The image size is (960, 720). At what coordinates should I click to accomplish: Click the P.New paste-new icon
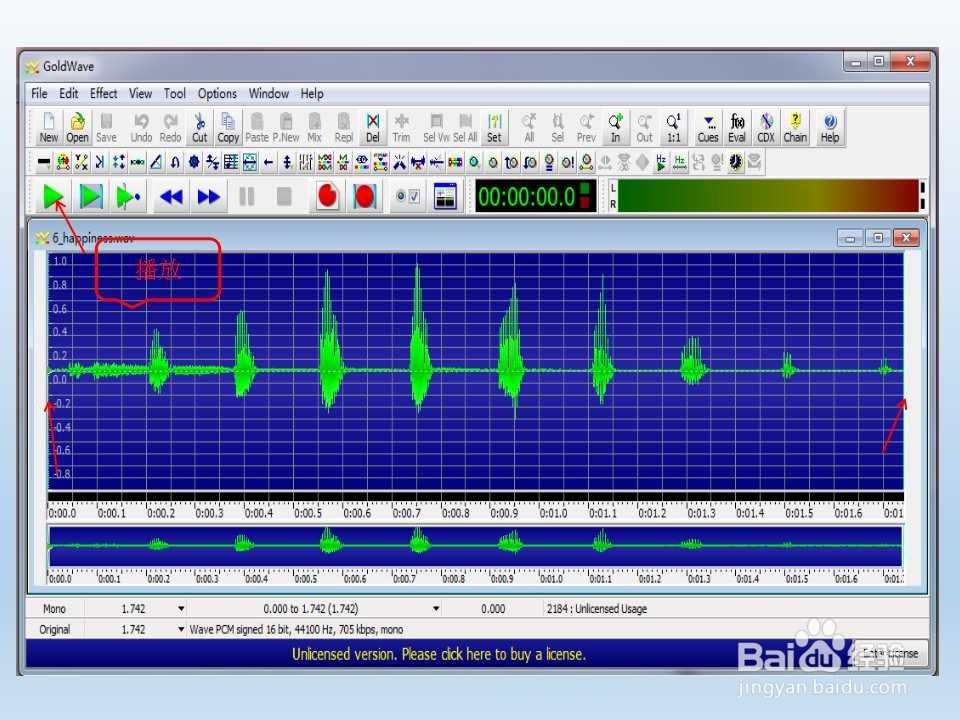(286, 128)
